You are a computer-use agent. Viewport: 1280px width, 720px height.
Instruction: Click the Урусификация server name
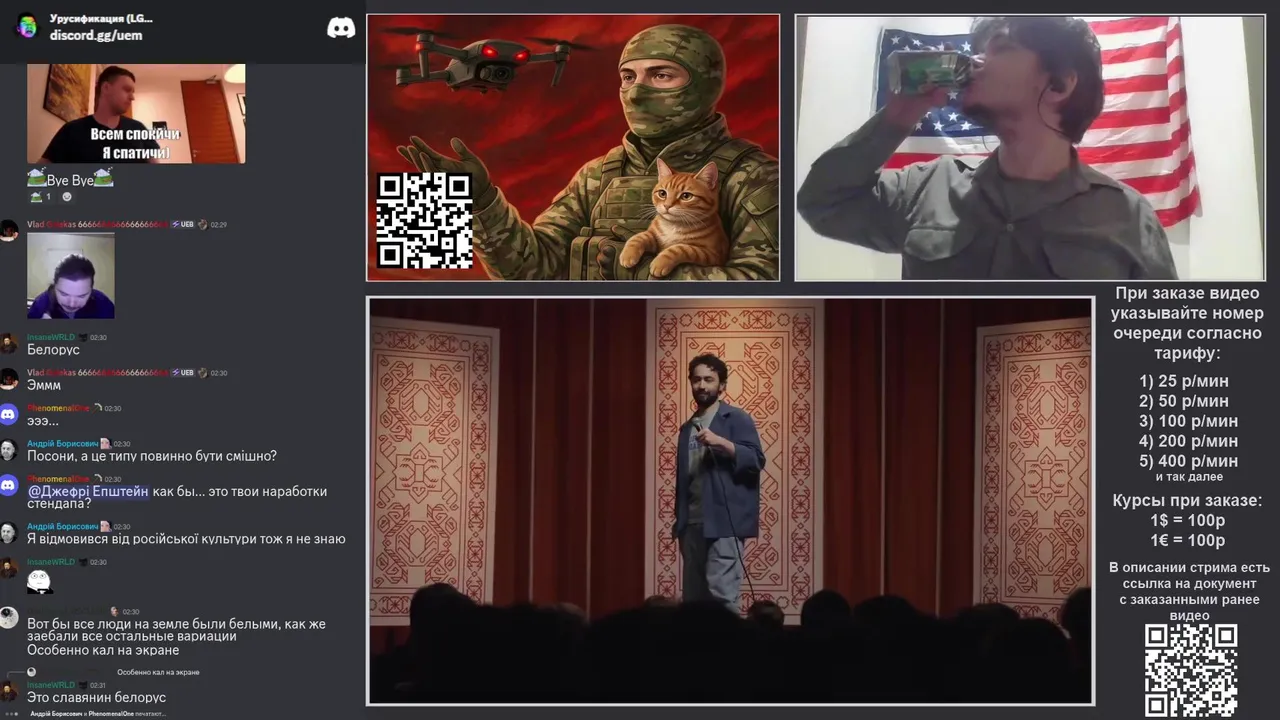101,18
